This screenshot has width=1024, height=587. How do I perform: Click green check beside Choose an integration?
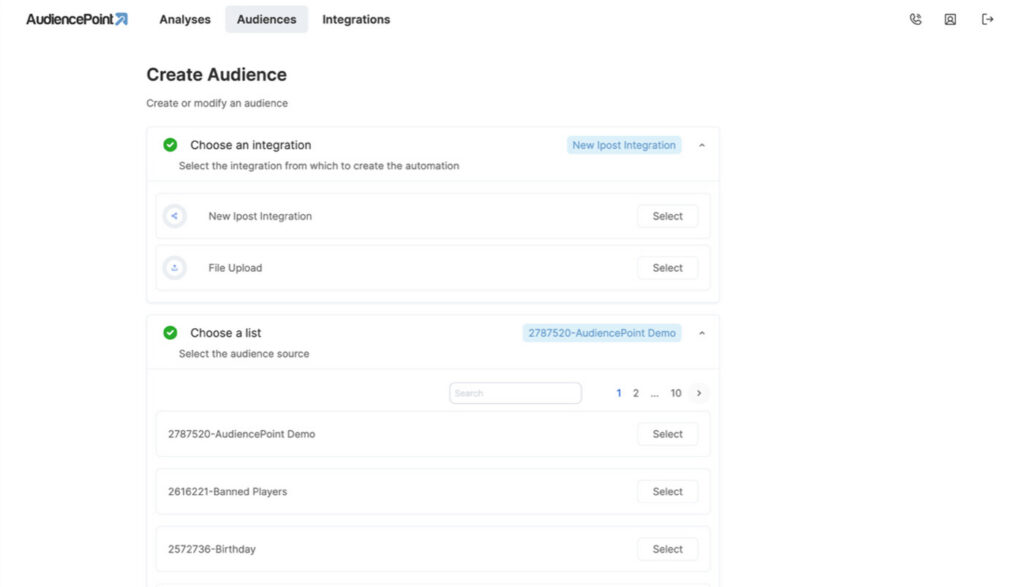click(x=170, y=145)
